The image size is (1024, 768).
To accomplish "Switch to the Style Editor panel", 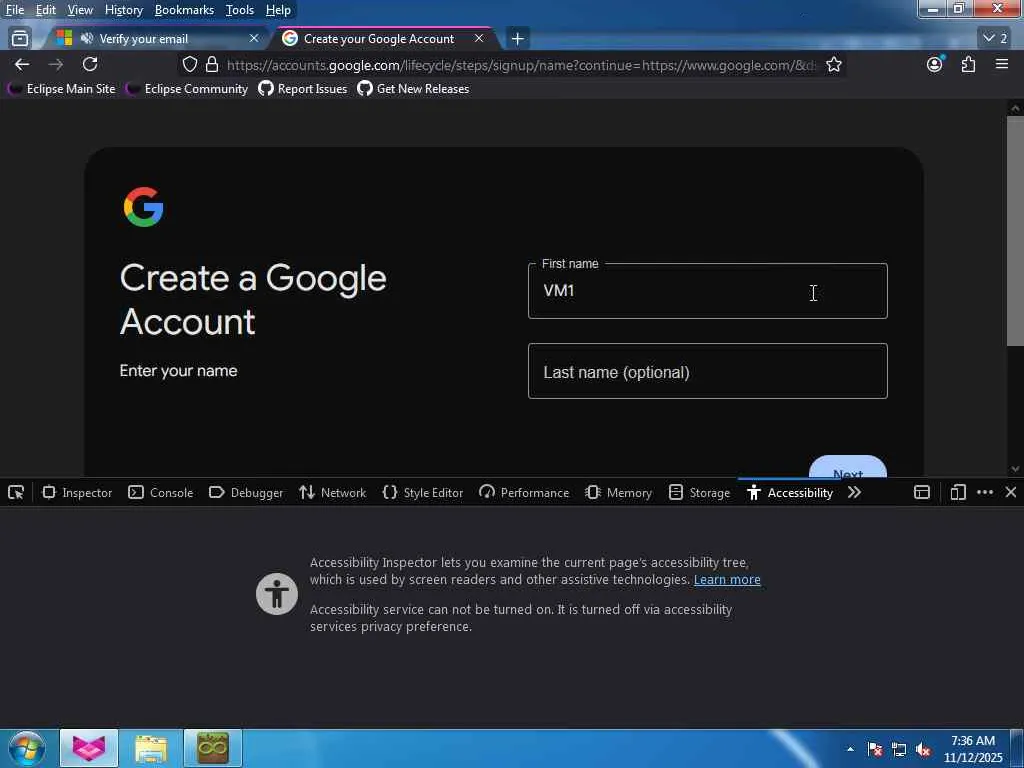I will 423,492.
